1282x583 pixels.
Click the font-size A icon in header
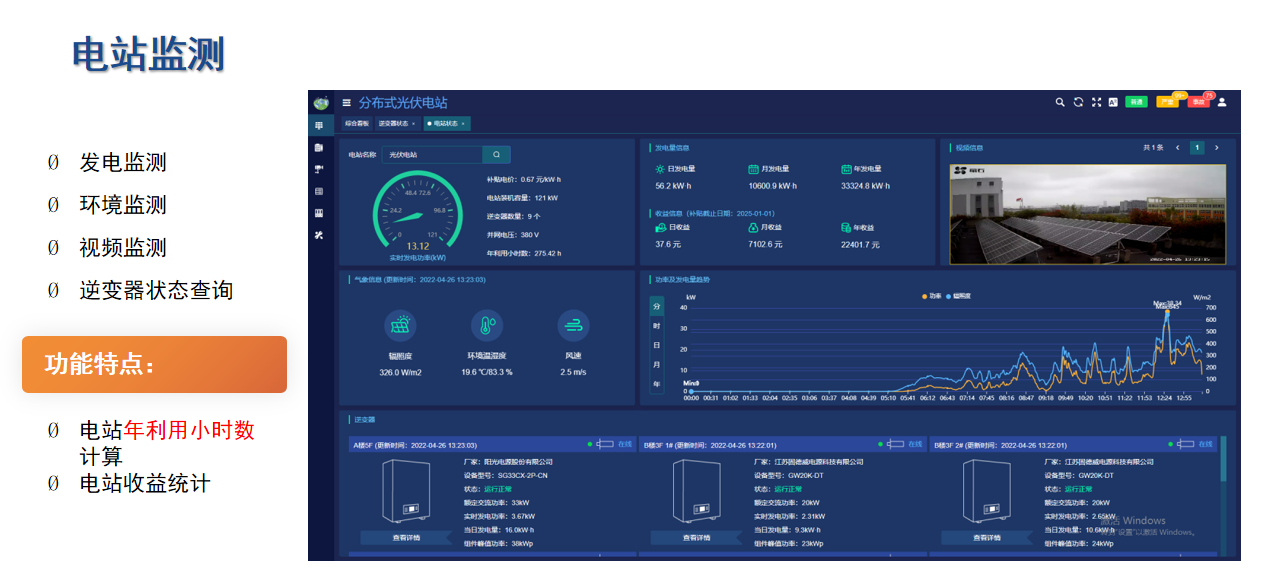1112,102
